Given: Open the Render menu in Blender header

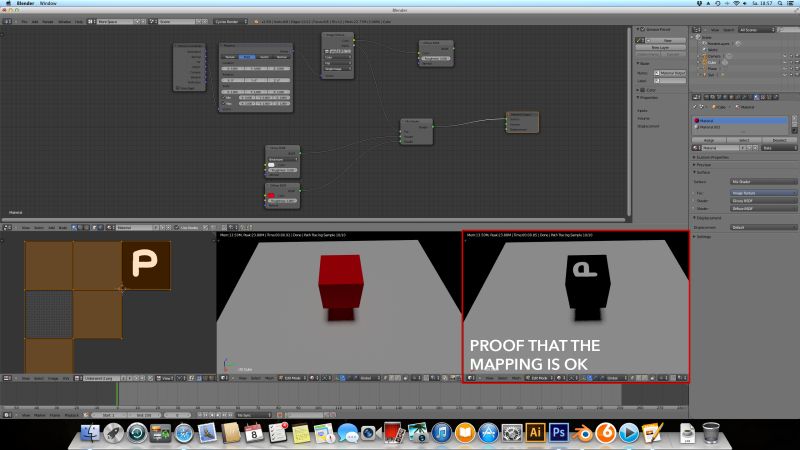Looking at the screenshot, I should [x=48, y=21].
